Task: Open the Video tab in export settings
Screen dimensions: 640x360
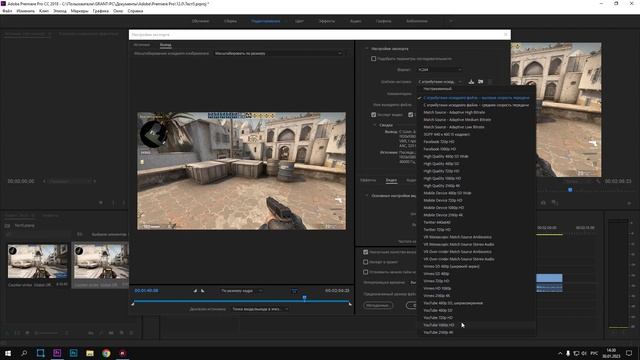Action: pos(391,180)
